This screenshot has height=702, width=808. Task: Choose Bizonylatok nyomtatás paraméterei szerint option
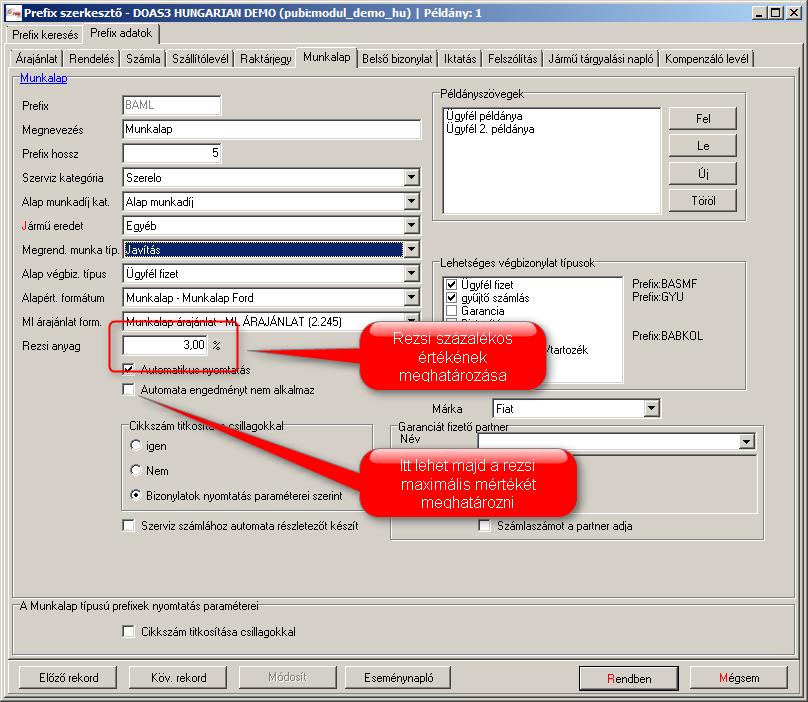pos(136,495)
